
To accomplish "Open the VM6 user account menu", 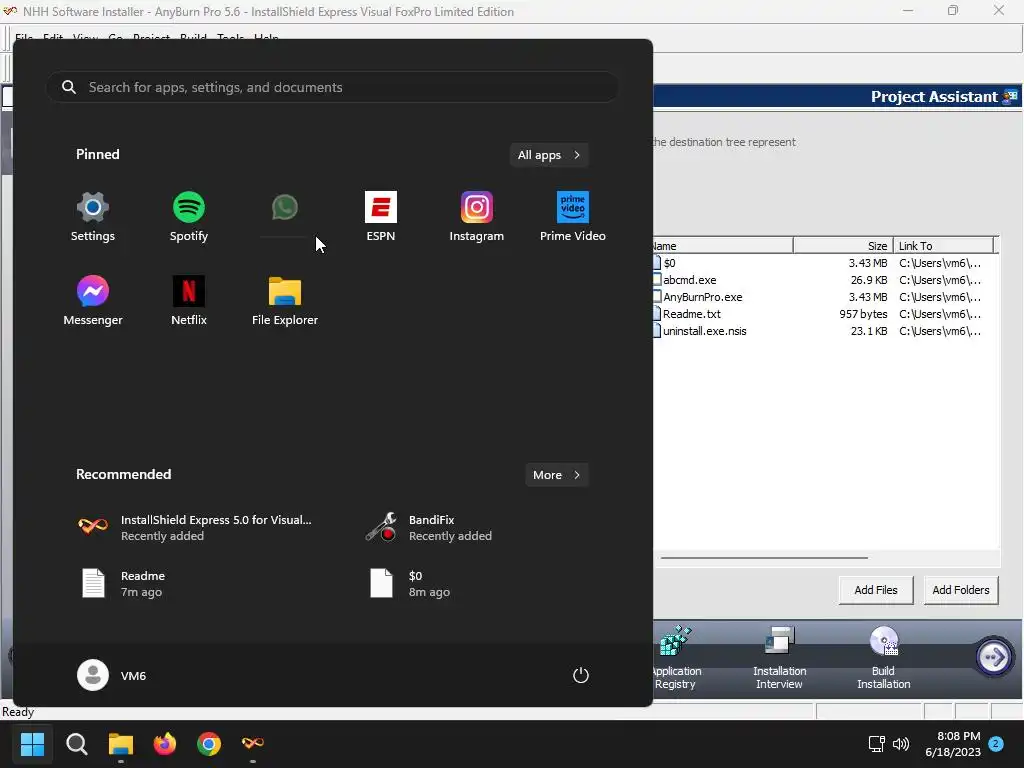I will 112,675.
